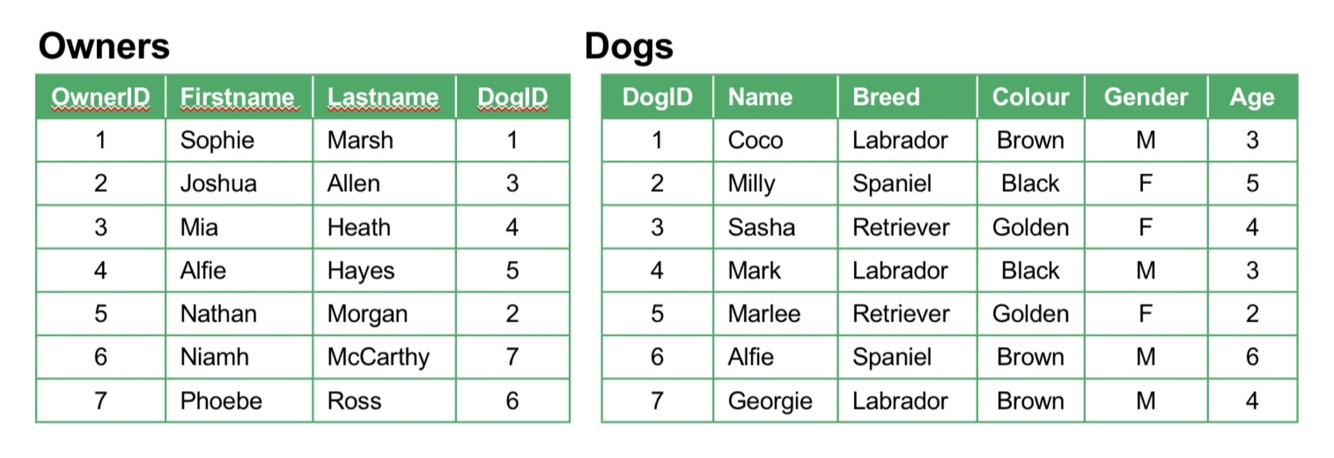1334x458 pixels.
Task: Click the Joshua firstname cell
Action: click(238, 184)
